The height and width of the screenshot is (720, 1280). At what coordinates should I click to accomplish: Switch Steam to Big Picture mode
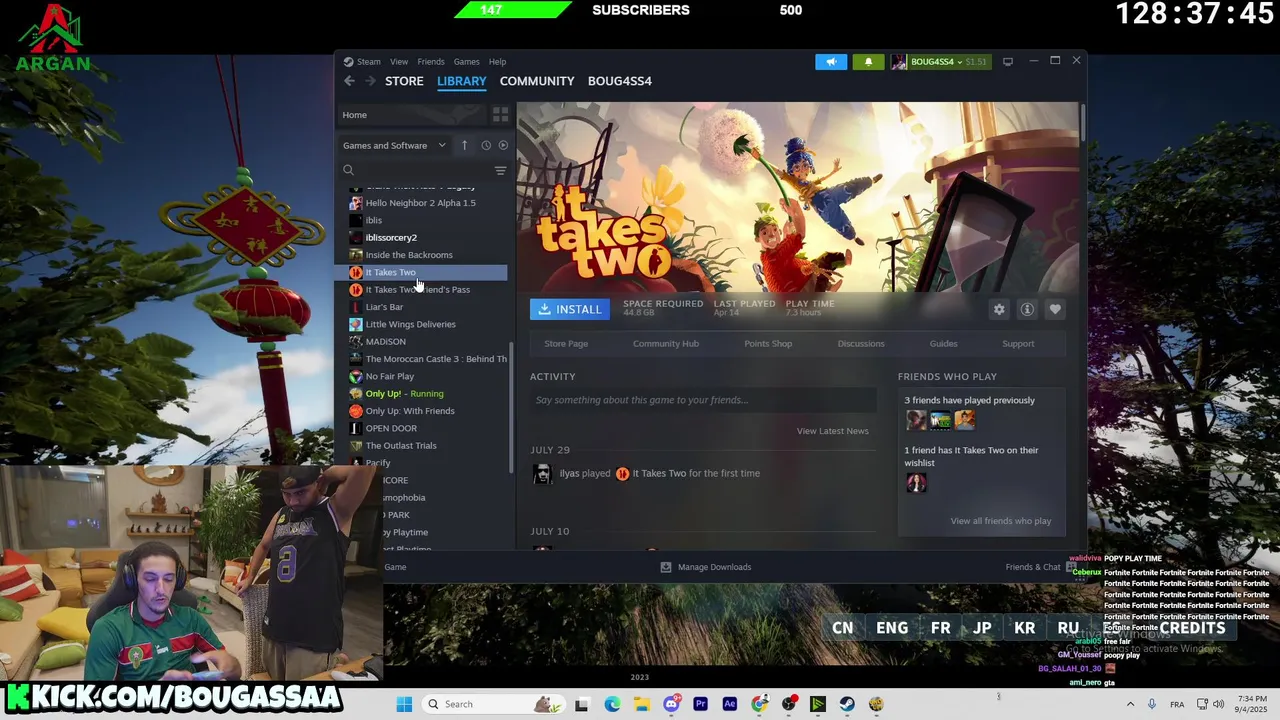(1008, 61)
